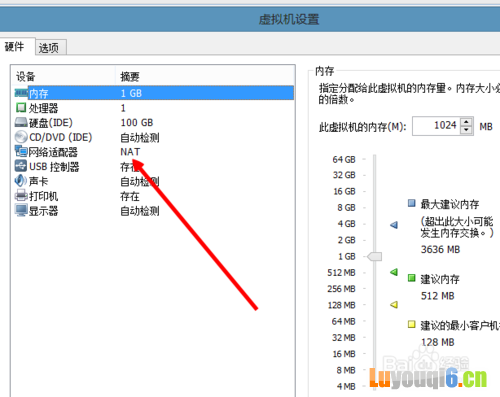Click the 1 GB memory summary
Viewport: 500px width, 397px height.
pyautogui.click(x=131, y=93)
